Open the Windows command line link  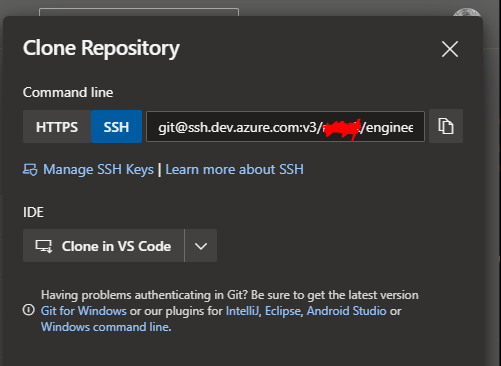coord(105,327)
